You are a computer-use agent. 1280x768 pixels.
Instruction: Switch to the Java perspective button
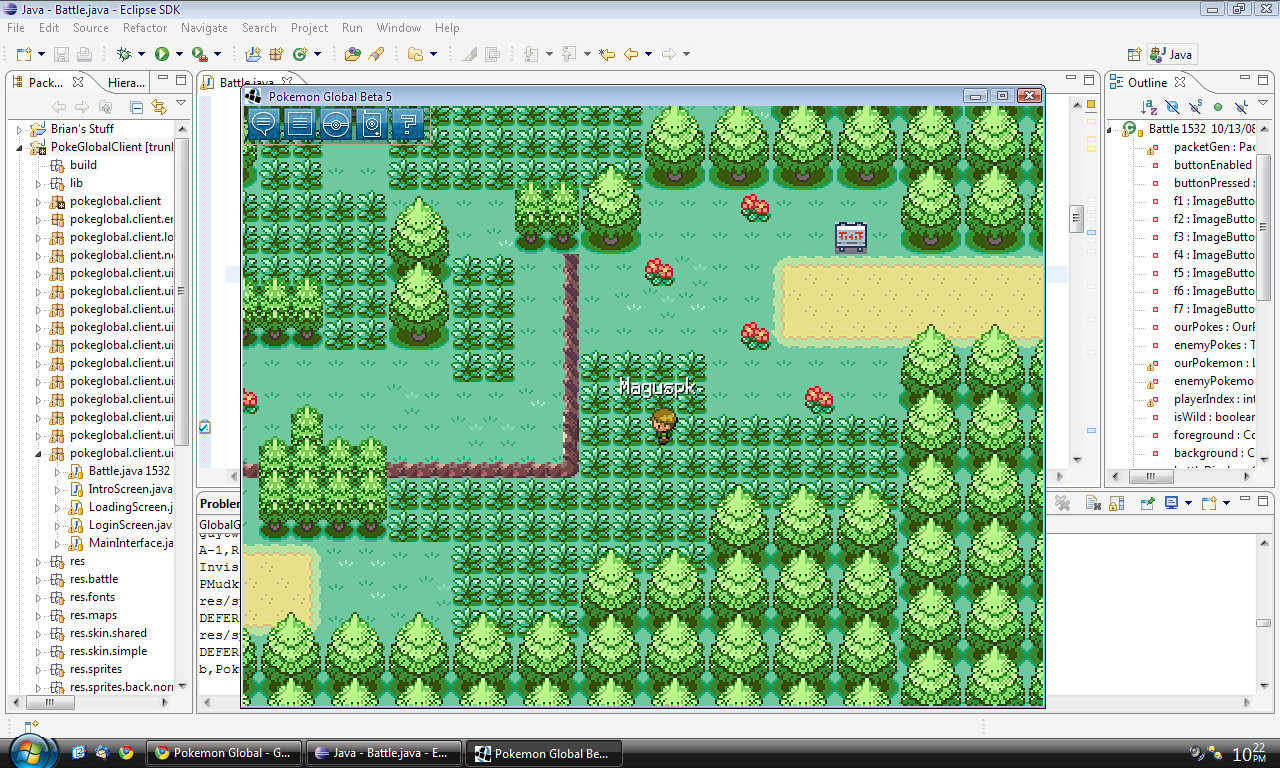coord(1172,55)
